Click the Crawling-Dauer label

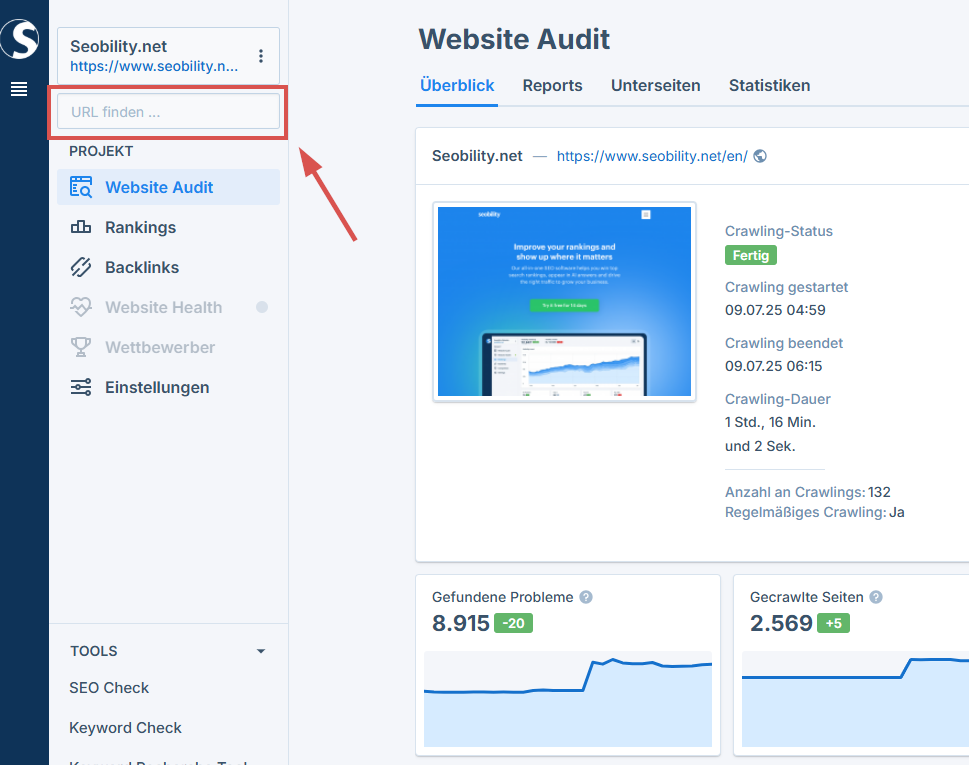click(x=777, y=399)
